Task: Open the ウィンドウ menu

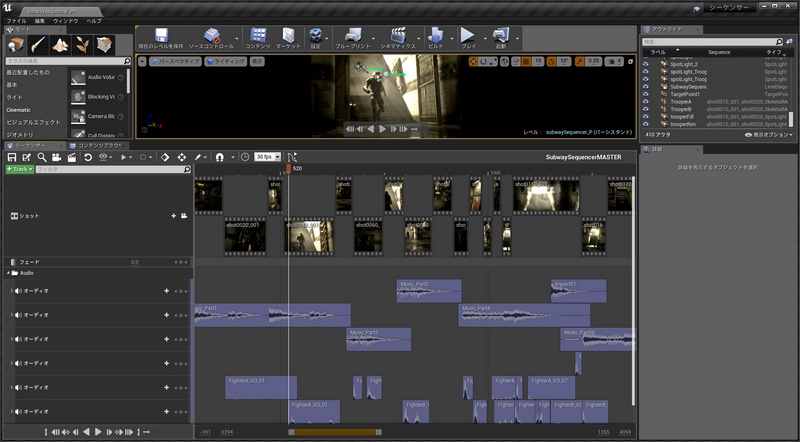Action: pyautogui.click(x=65, y=20)
